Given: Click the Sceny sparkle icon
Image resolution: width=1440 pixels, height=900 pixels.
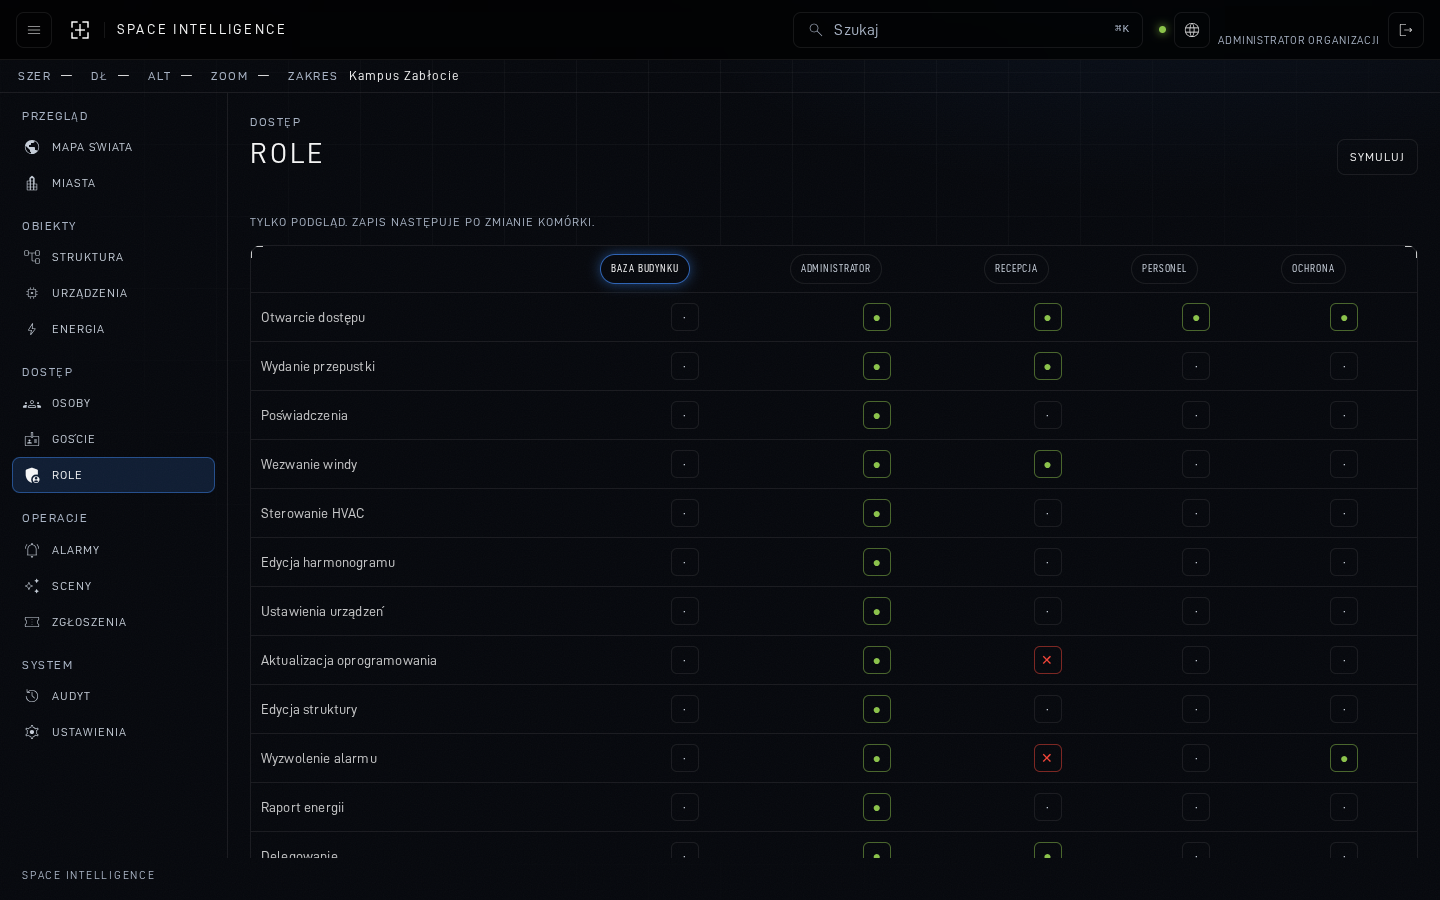Looking at the screenshot, I should (32, 586).
